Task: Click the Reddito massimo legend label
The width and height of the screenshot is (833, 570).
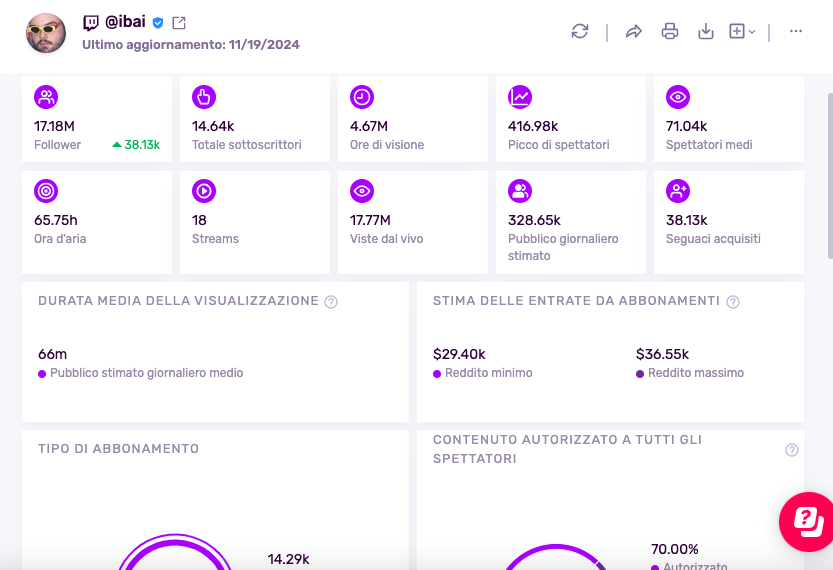Action: click(695, 373)
